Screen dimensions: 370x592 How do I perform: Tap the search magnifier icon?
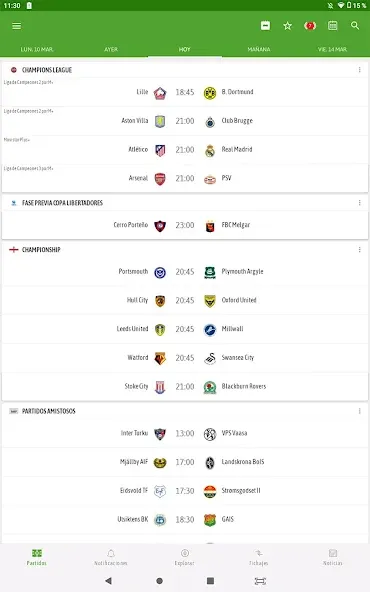click(x=355, y=26)
